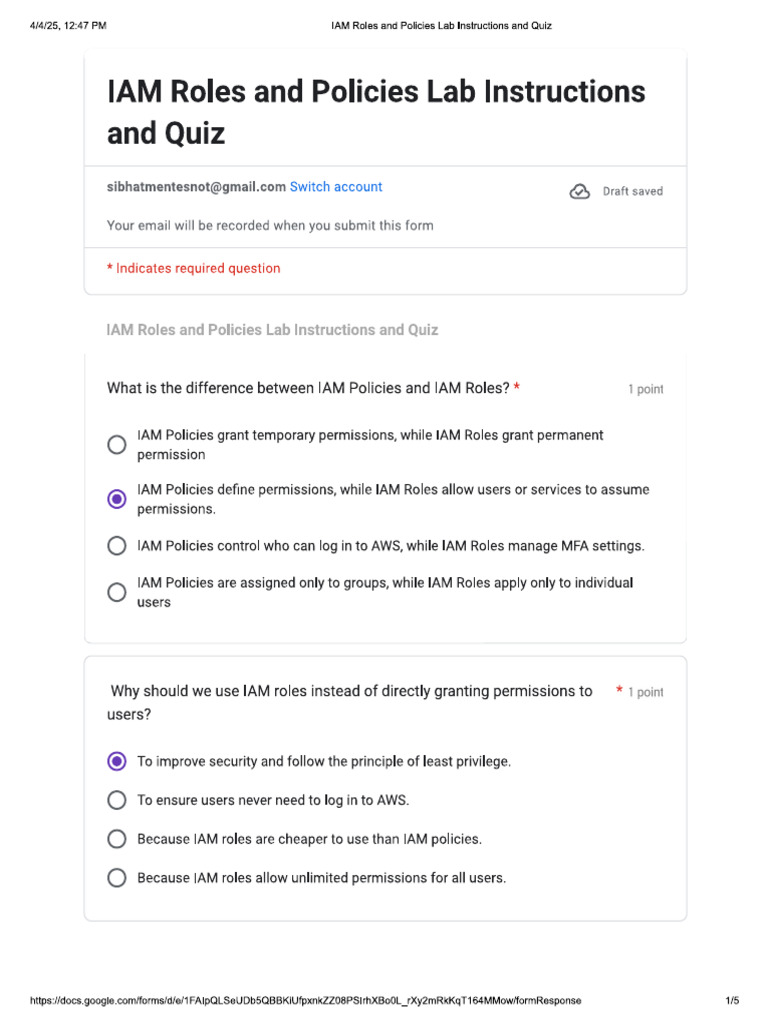Click the page number 1/5 indicator

point(732,1000)
